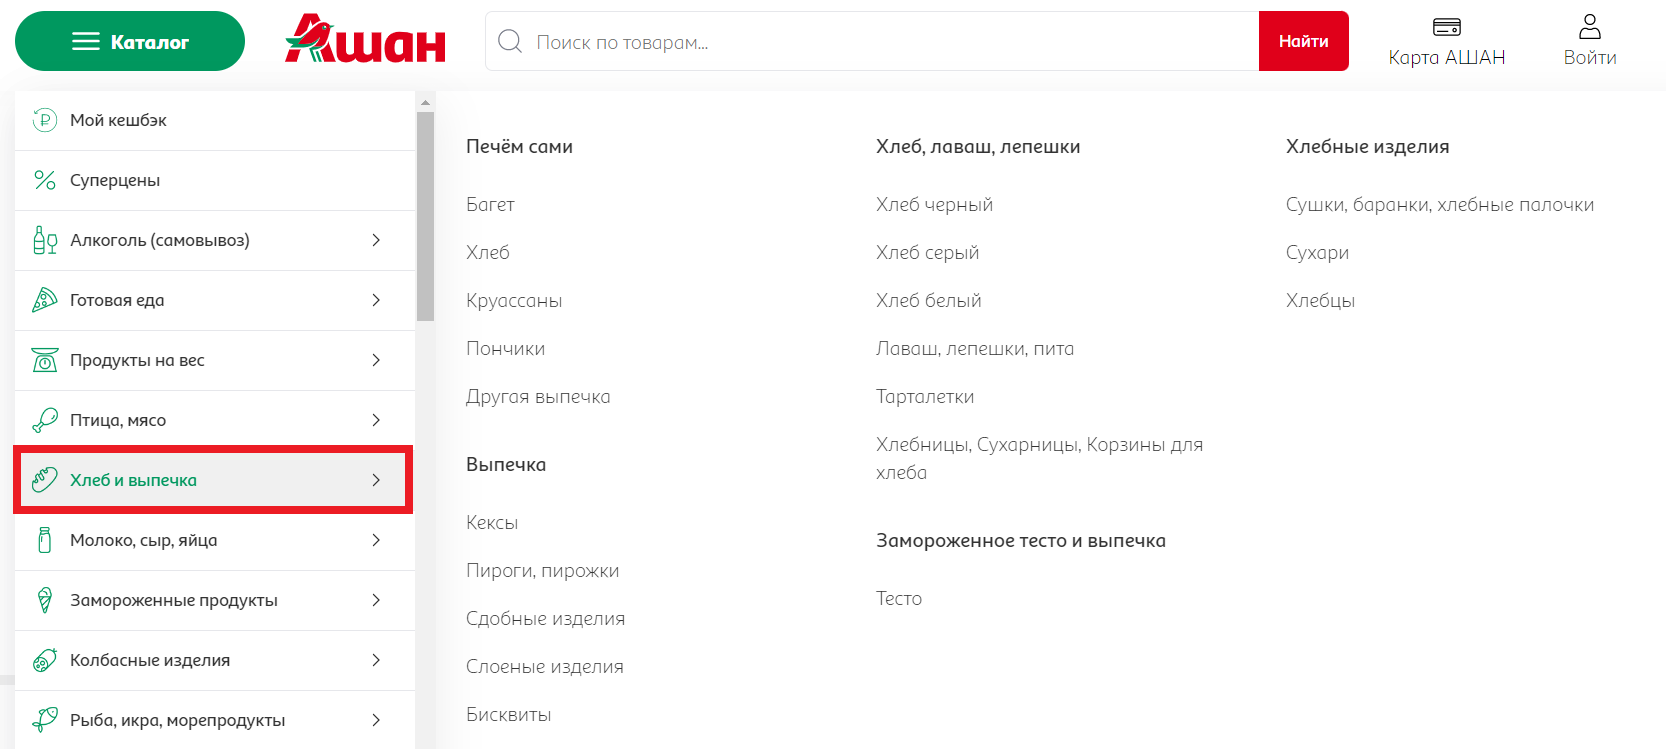
Task: Expand Молоко, сыр, яйца chevron
Action: (376, 540)
